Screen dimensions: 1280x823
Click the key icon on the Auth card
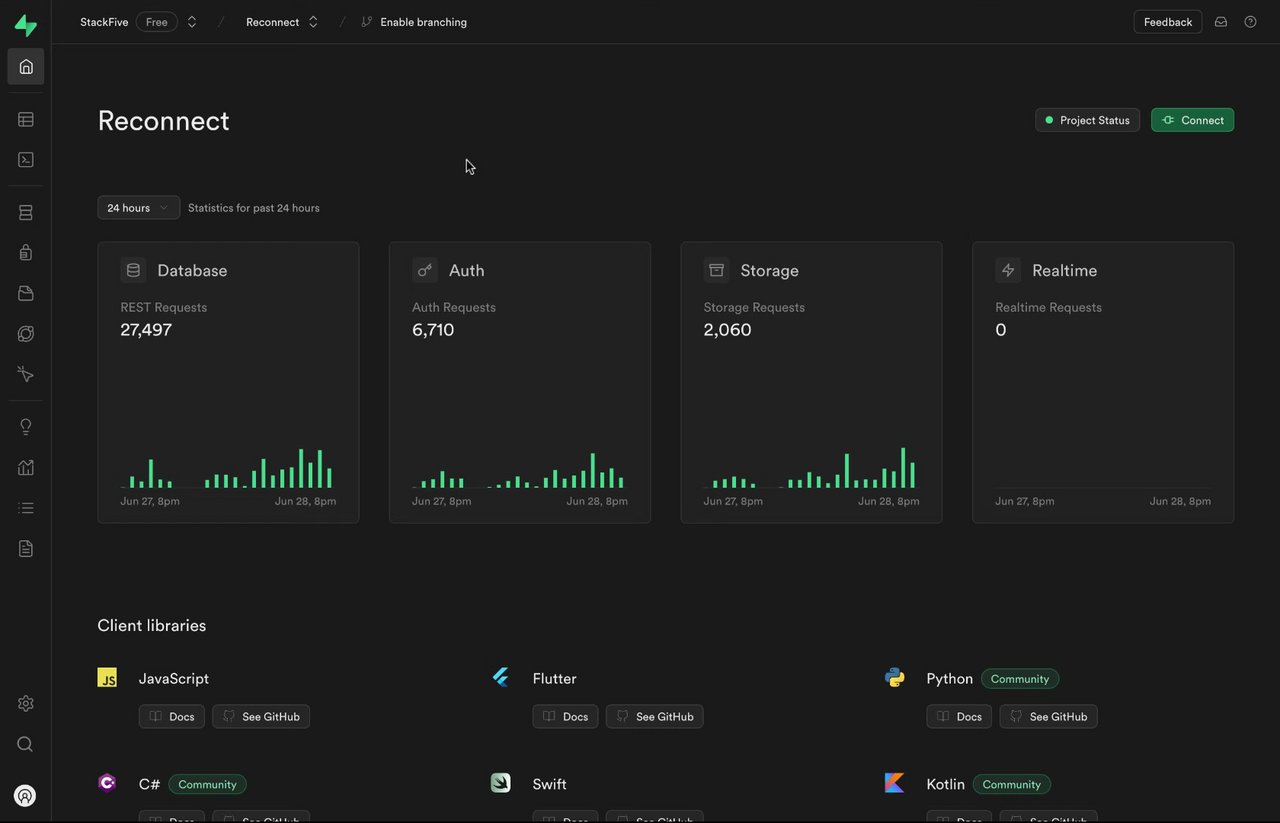pos(425,270)
